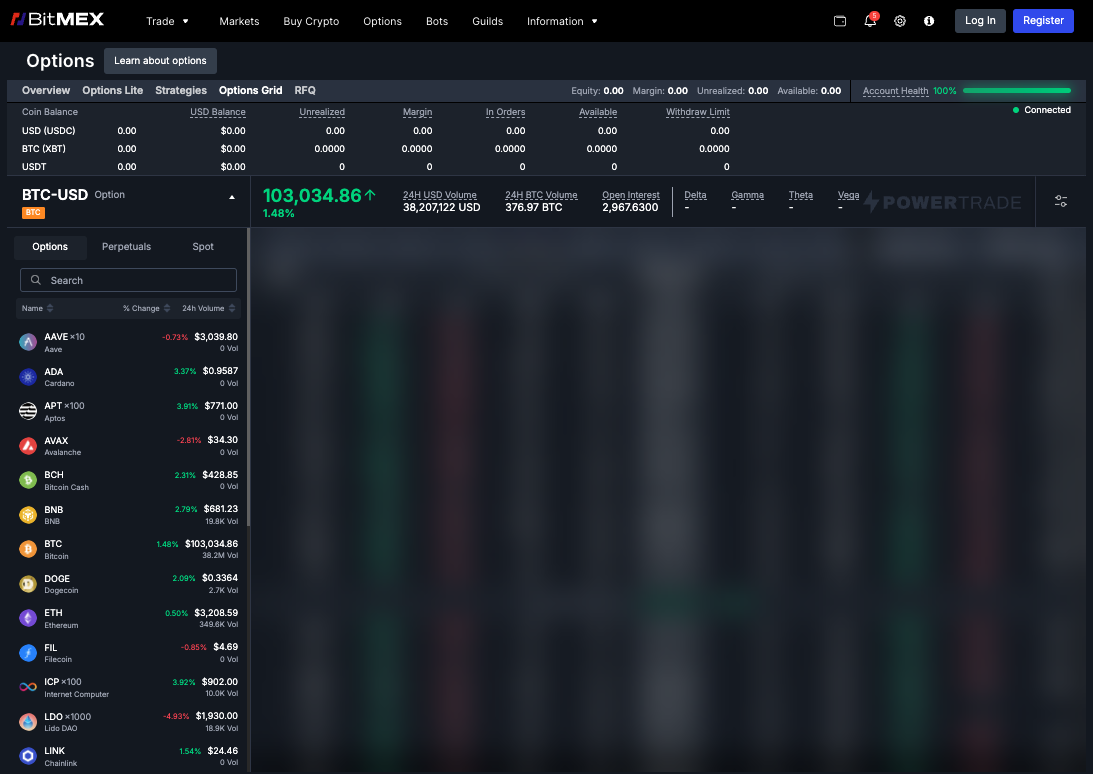Viewport: 1093px width, 774px height.
Task: Click Learn about options button
Action: click(160, 61)
